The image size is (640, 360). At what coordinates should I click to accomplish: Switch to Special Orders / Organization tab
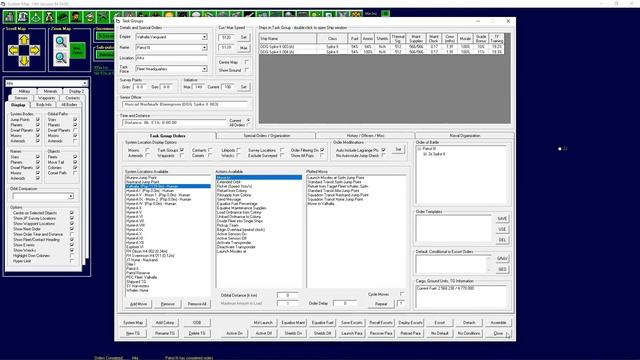(x=267, y=136)
